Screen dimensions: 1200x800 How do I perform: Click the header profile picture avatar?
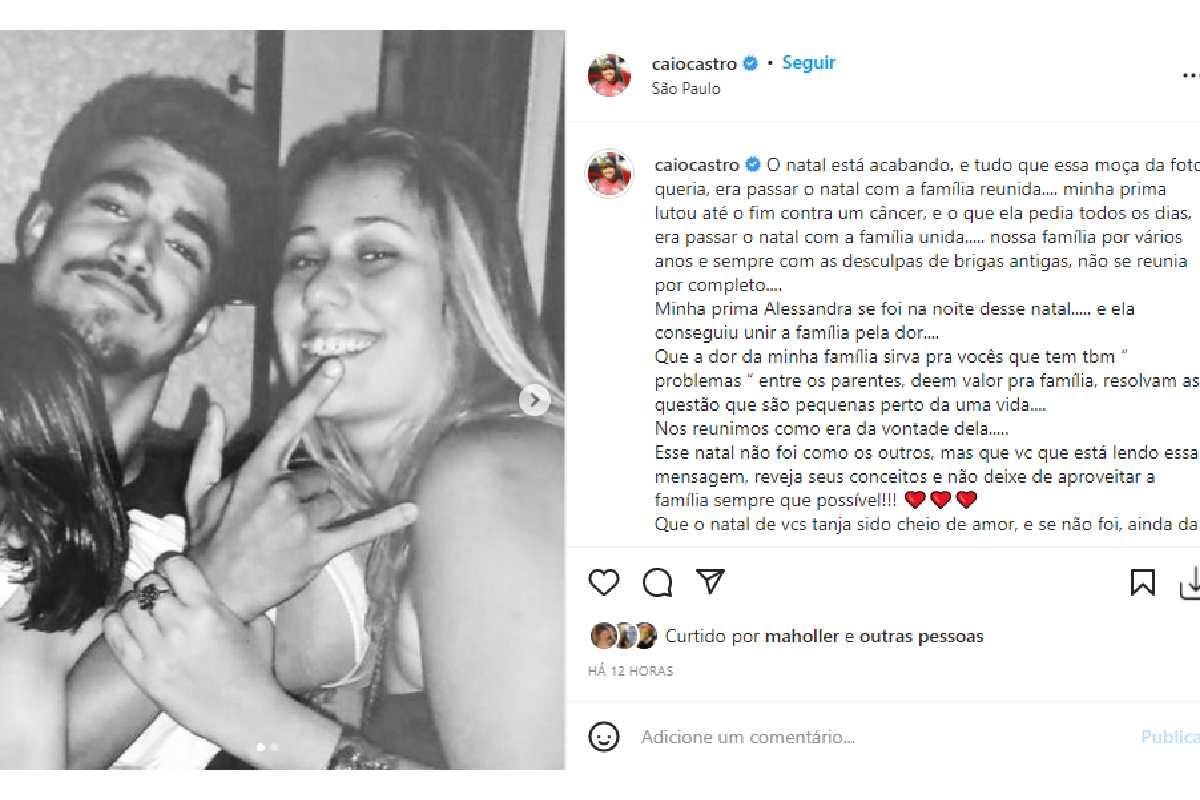point(609,75)
